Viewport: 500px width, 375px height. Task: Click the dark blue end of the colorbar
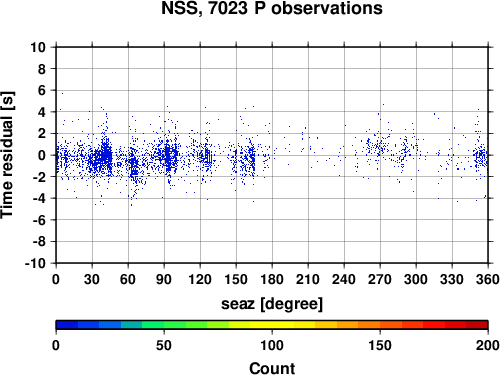click(x=67, y=325)
